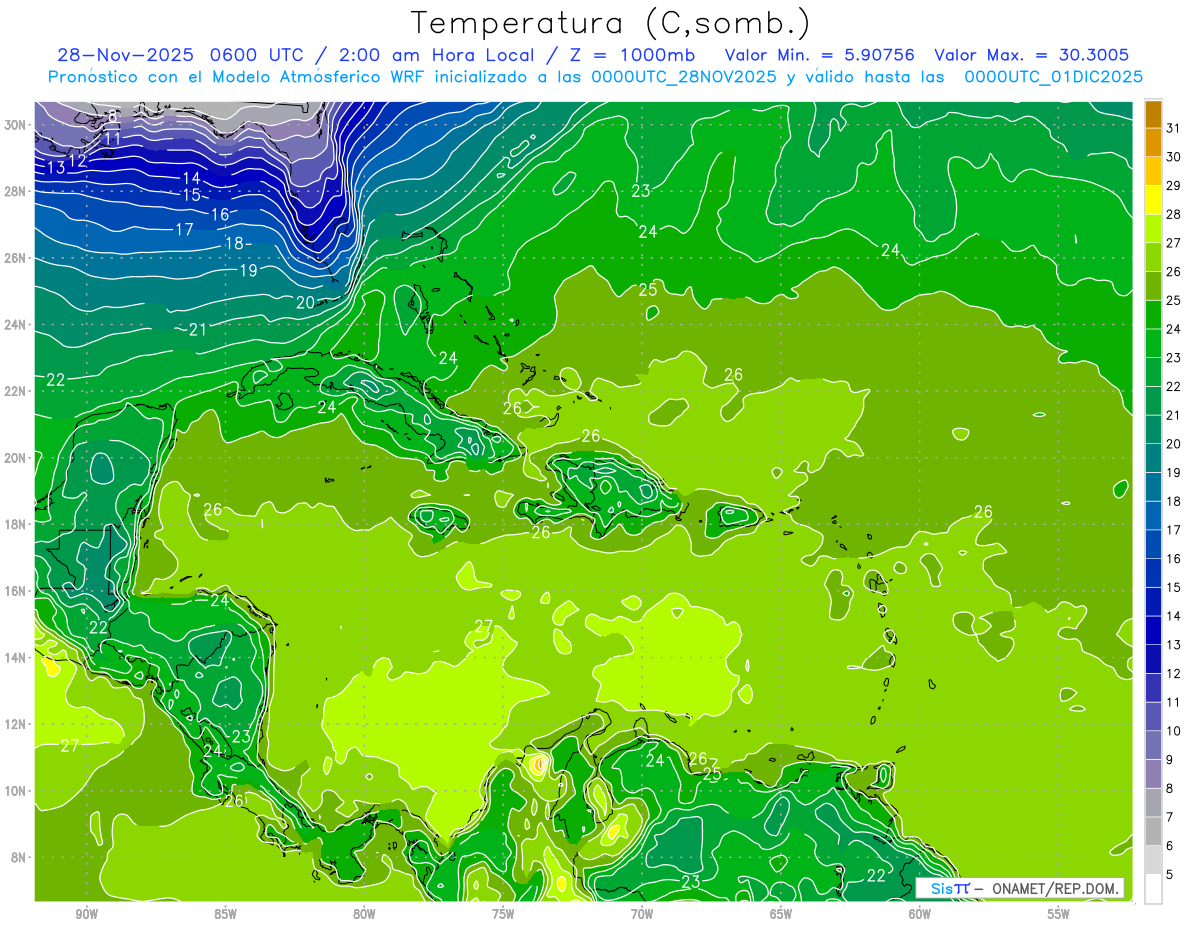Click the legend scale value '30'
The width and height of the screenshot is (1200, 927).
coord(1174,157)
